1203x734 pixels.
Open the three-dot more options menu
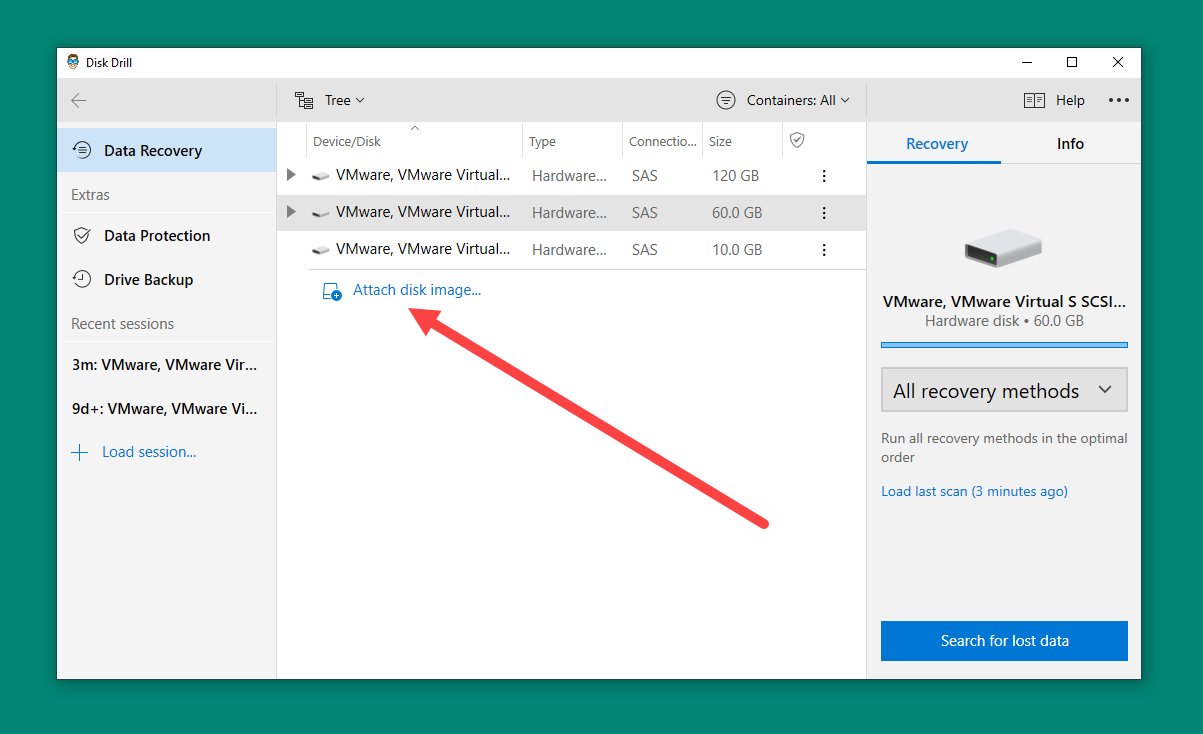click(1119, 100)
